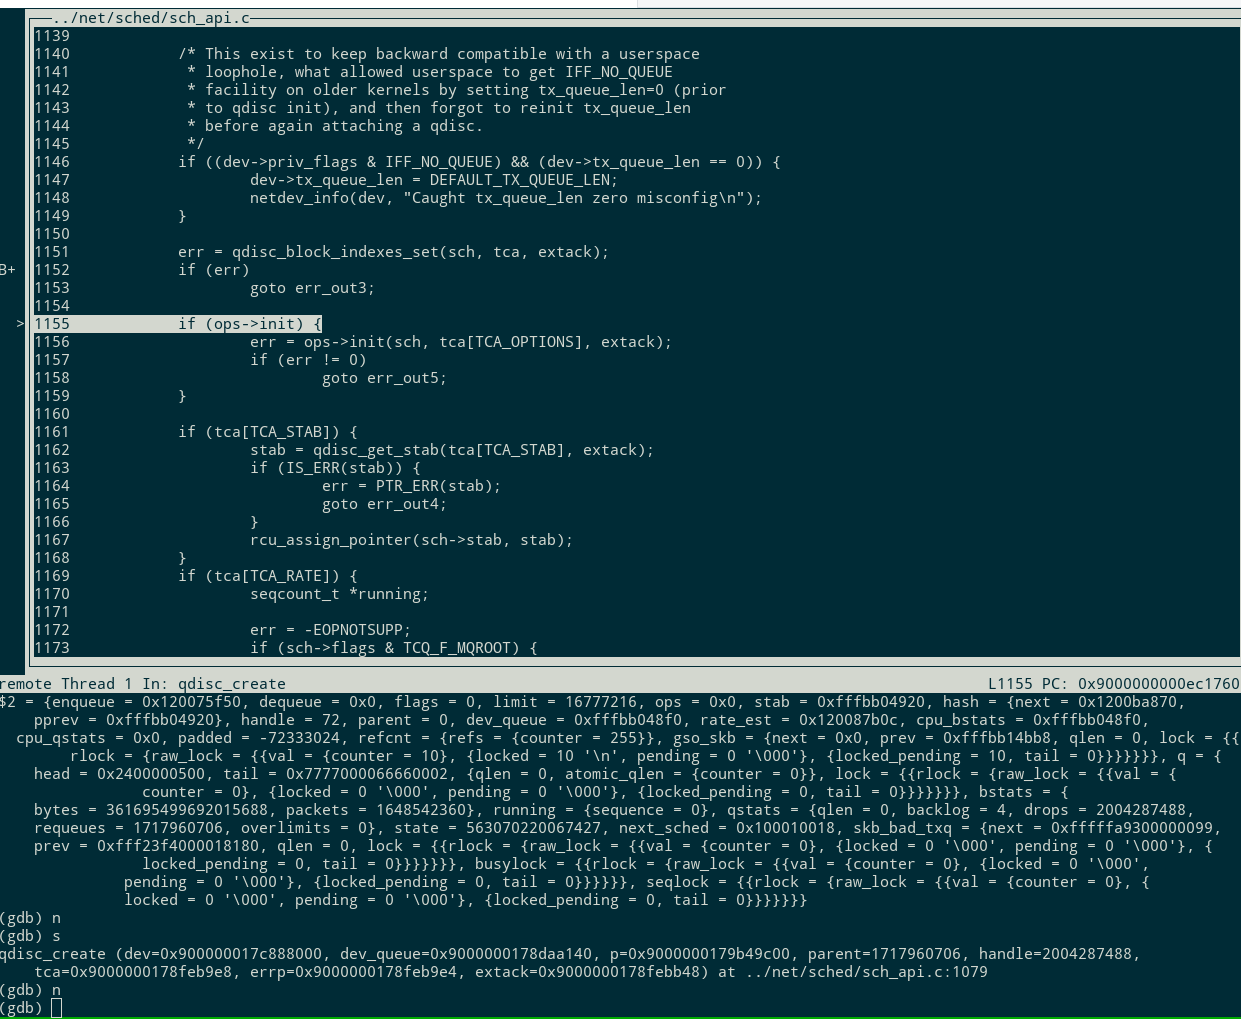This screenshot has height=1019, width=1241.
Task: Click the B+ breakpoint marker at line 1152
Action: (8, 270)
